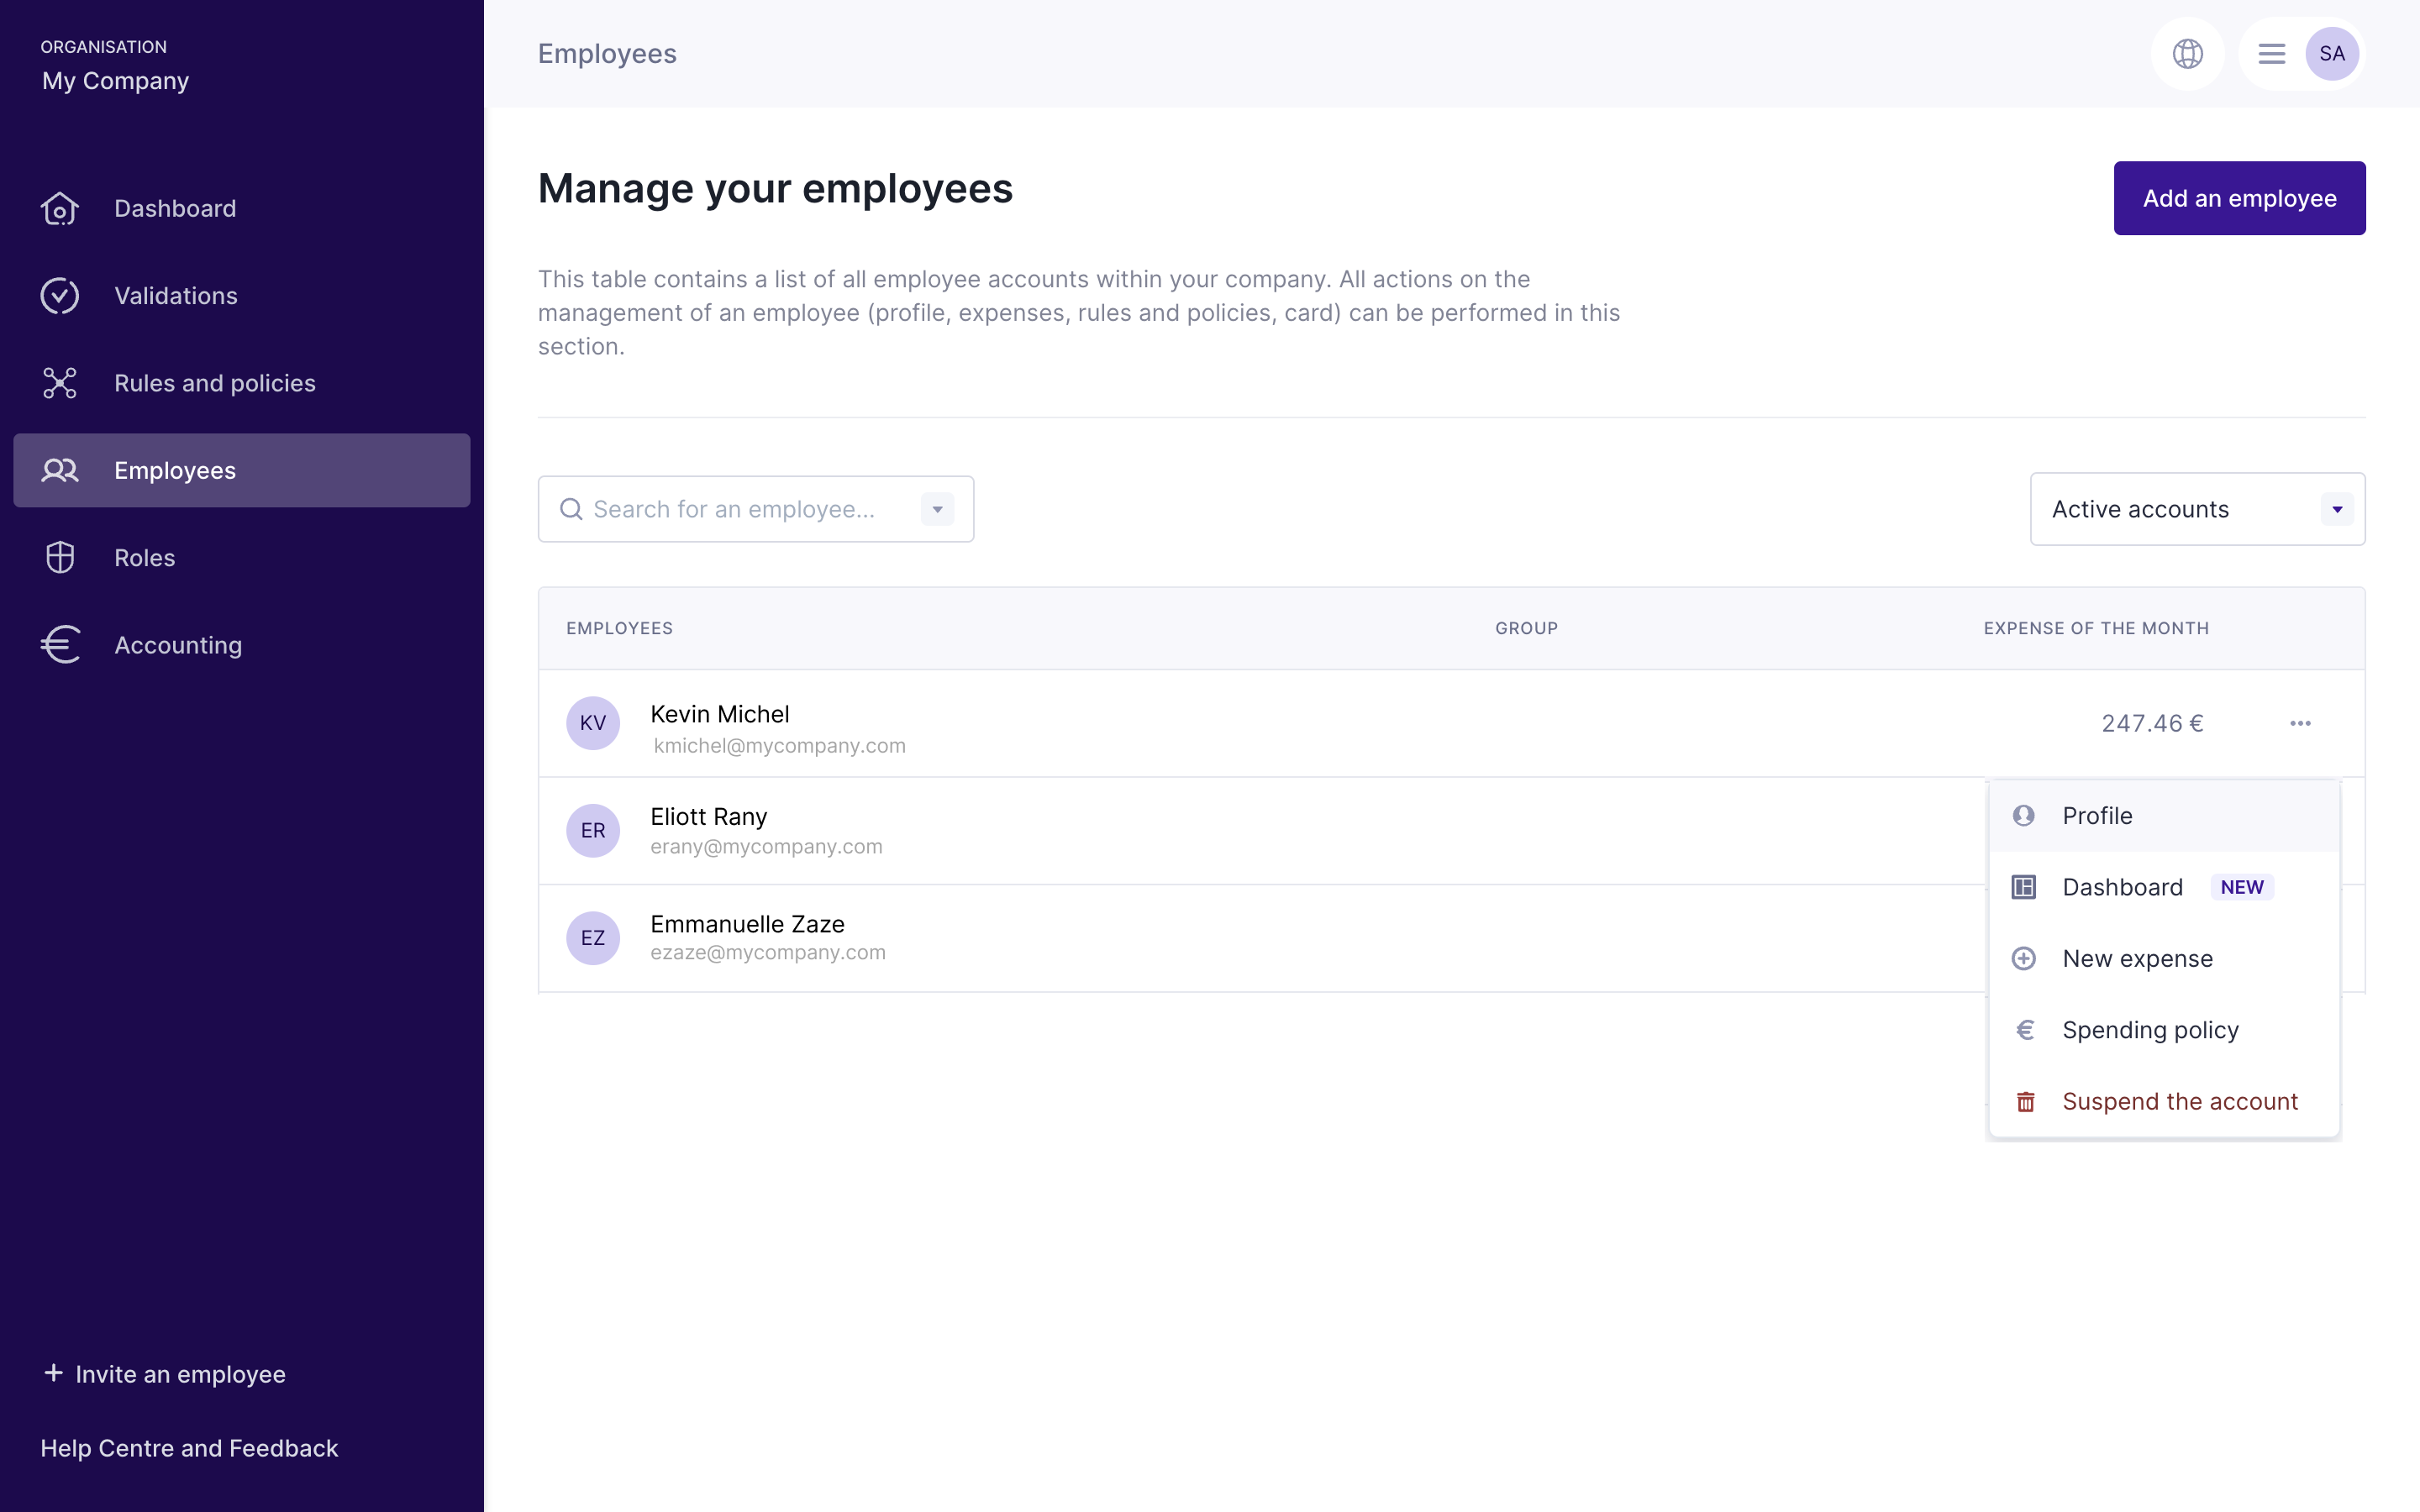Viewport: 2420px width, 1512px height.
Task: Click the Accounting euro icon
Action: tap(60, 645)
